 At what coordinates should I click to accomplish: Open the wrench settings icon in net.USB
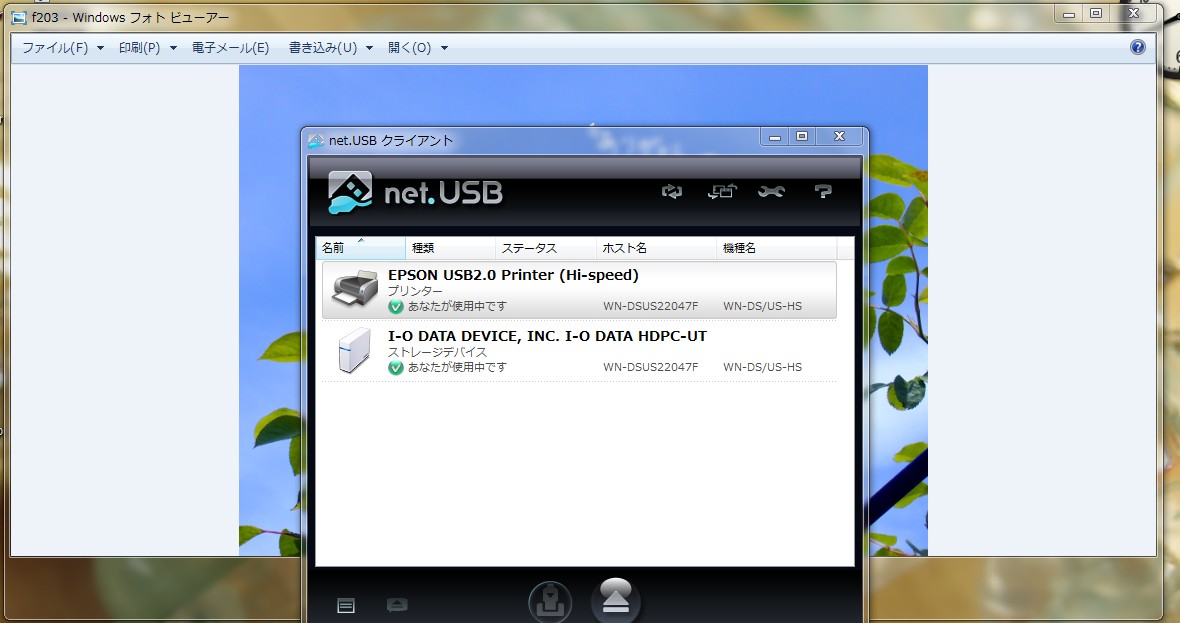[x=771, y=192]
